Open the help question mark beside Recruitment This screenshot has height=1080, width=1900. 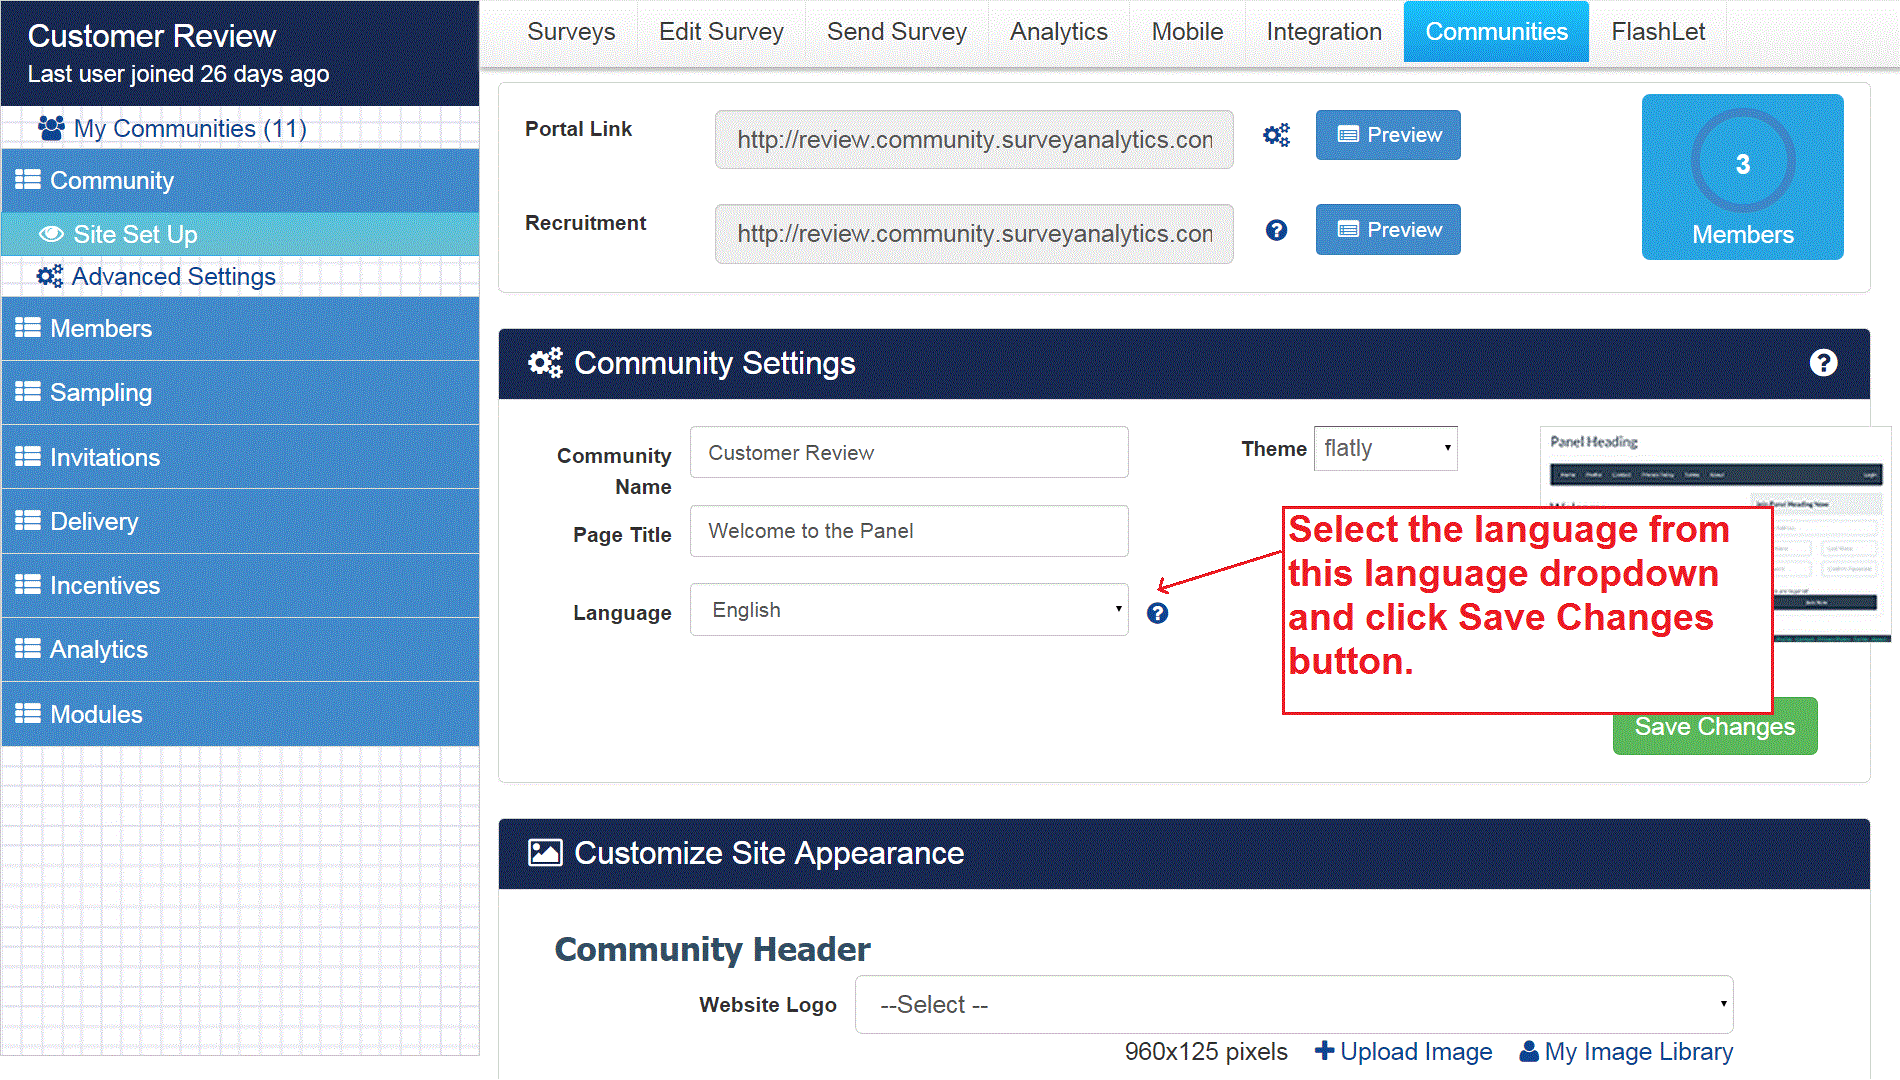pos(1276,230)
